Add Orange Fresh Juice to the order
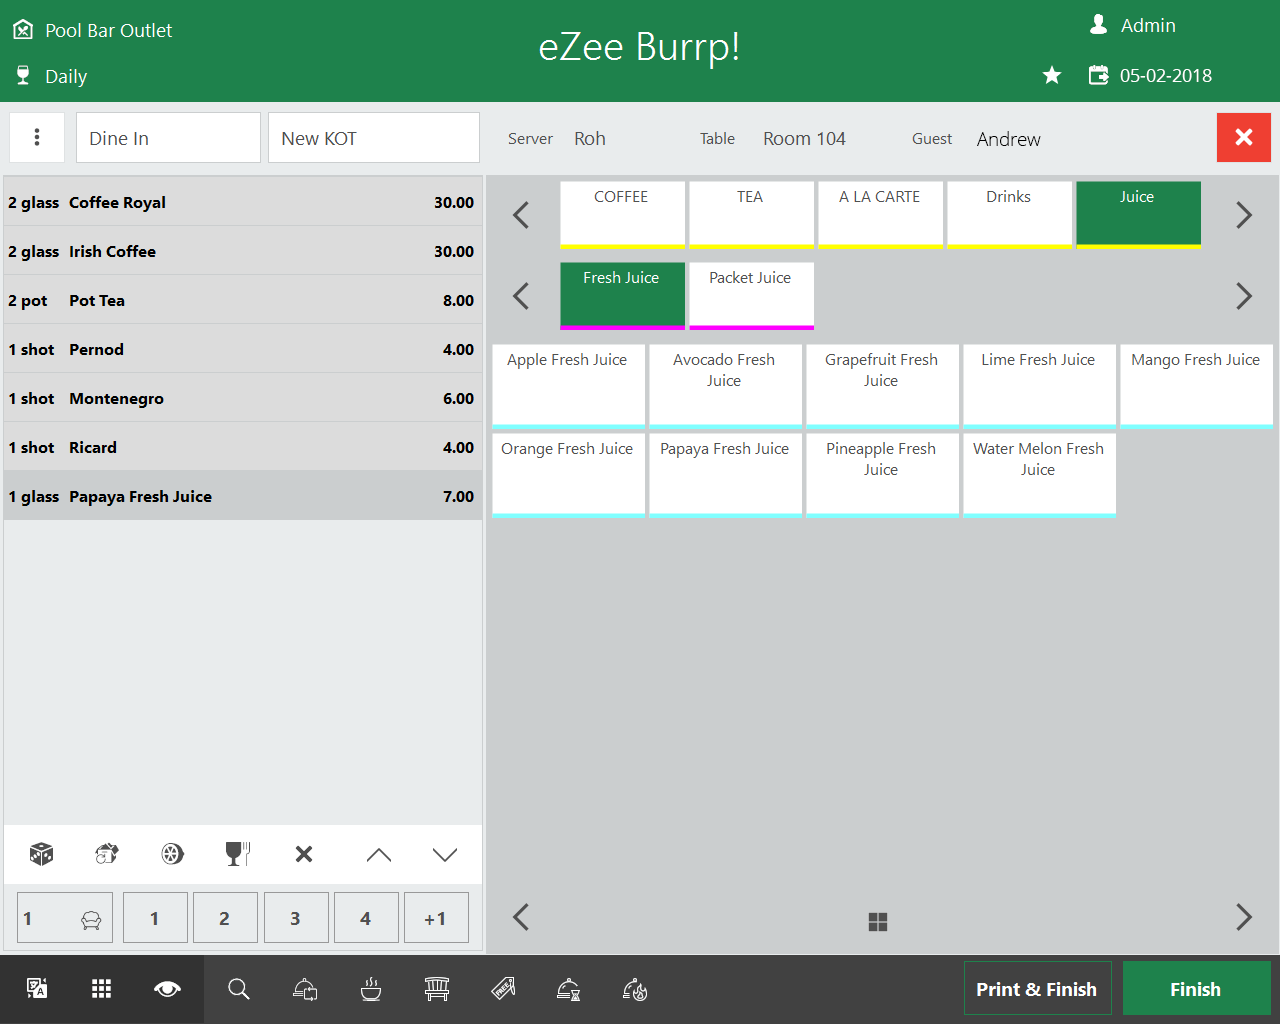 (x=568, y=475)
